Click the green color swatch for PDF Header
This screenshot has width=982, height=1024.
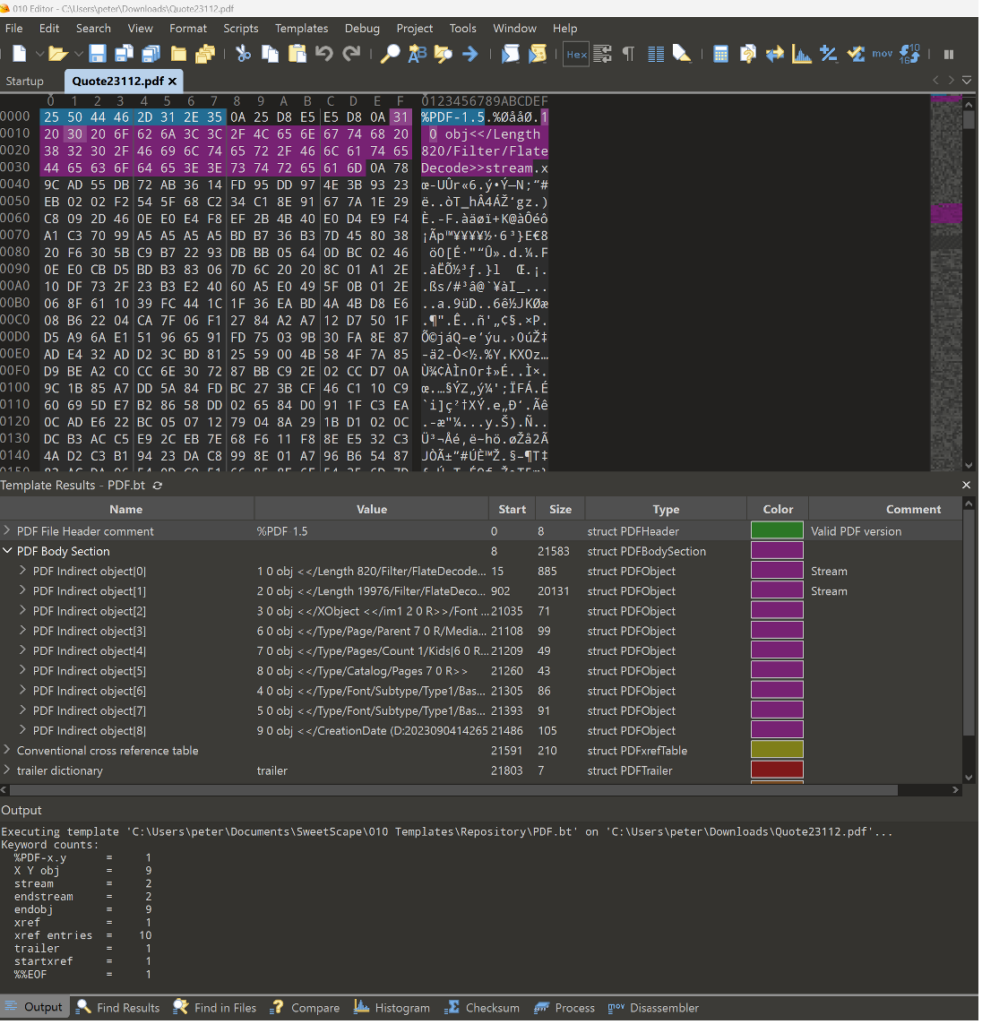777,531
